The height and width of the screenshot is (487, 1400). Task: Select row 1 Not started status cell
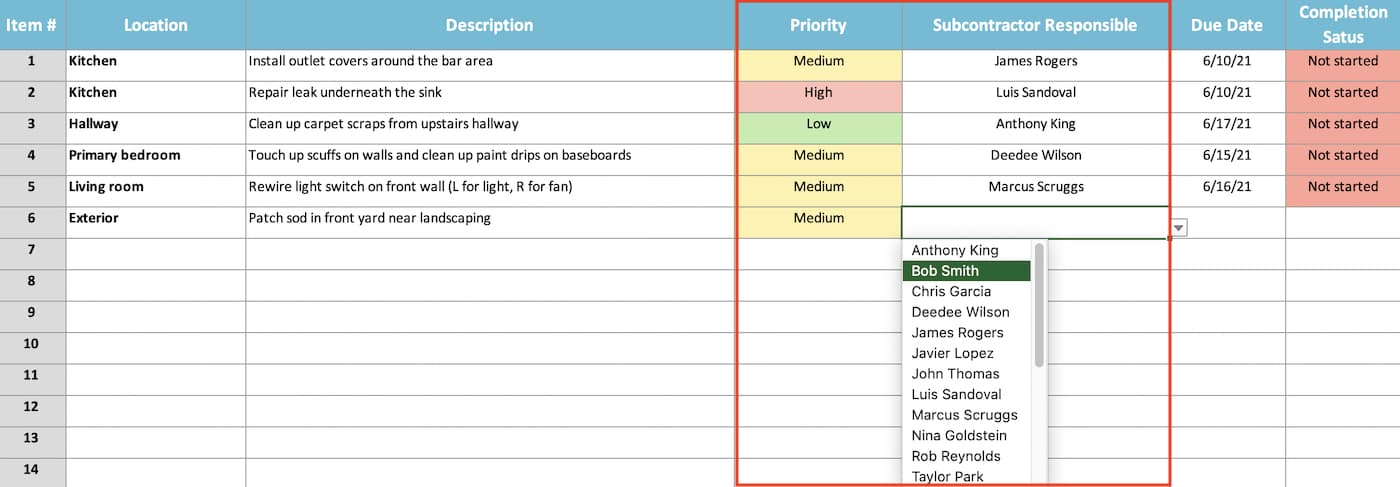click(x=1342, y=61)
